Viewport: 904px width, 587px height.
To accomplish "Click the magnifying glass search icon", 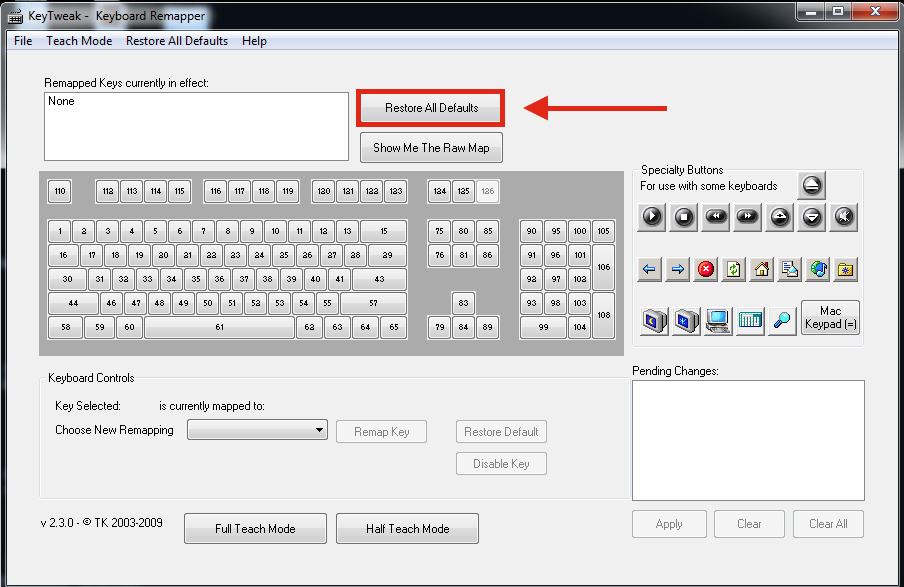I will [x=782, y=321].
